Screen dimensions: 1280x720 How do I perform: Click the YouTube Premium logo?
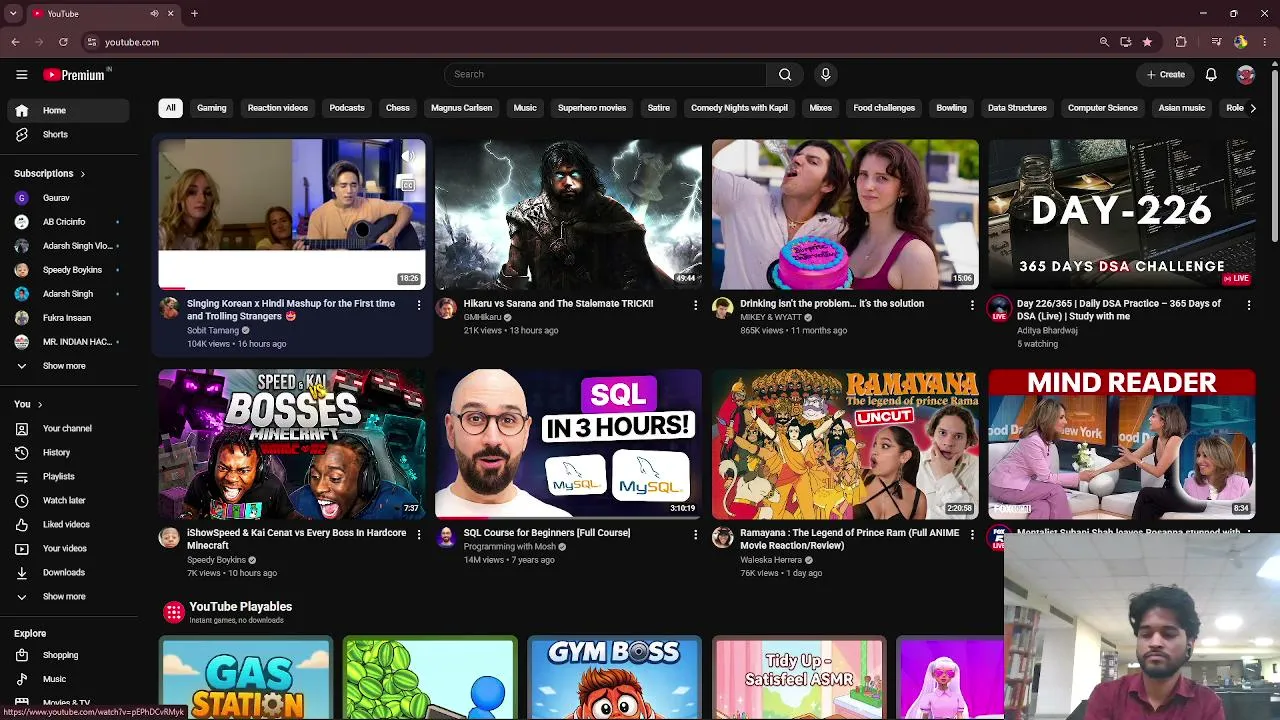75,74
